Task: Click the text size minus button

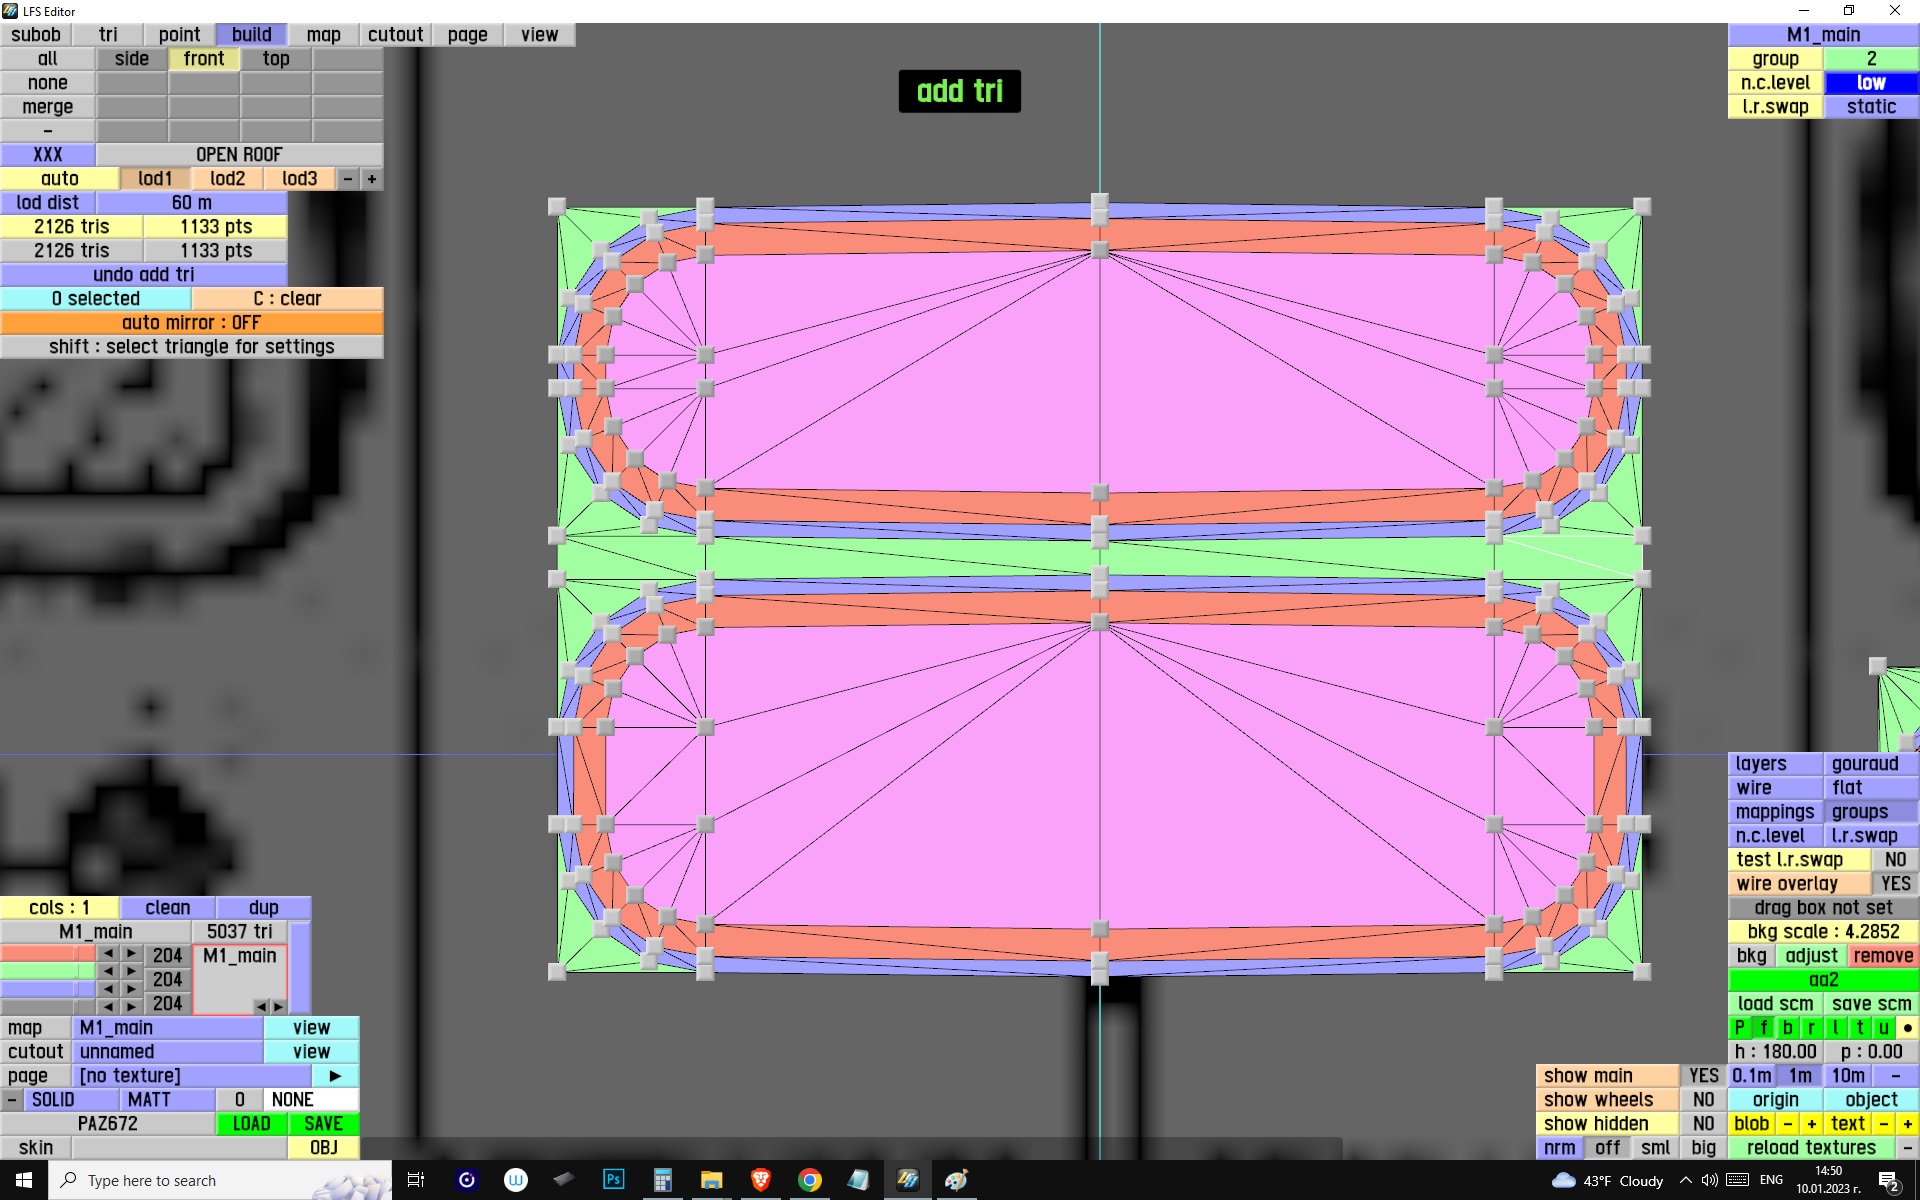Action: (1884, 1124)
